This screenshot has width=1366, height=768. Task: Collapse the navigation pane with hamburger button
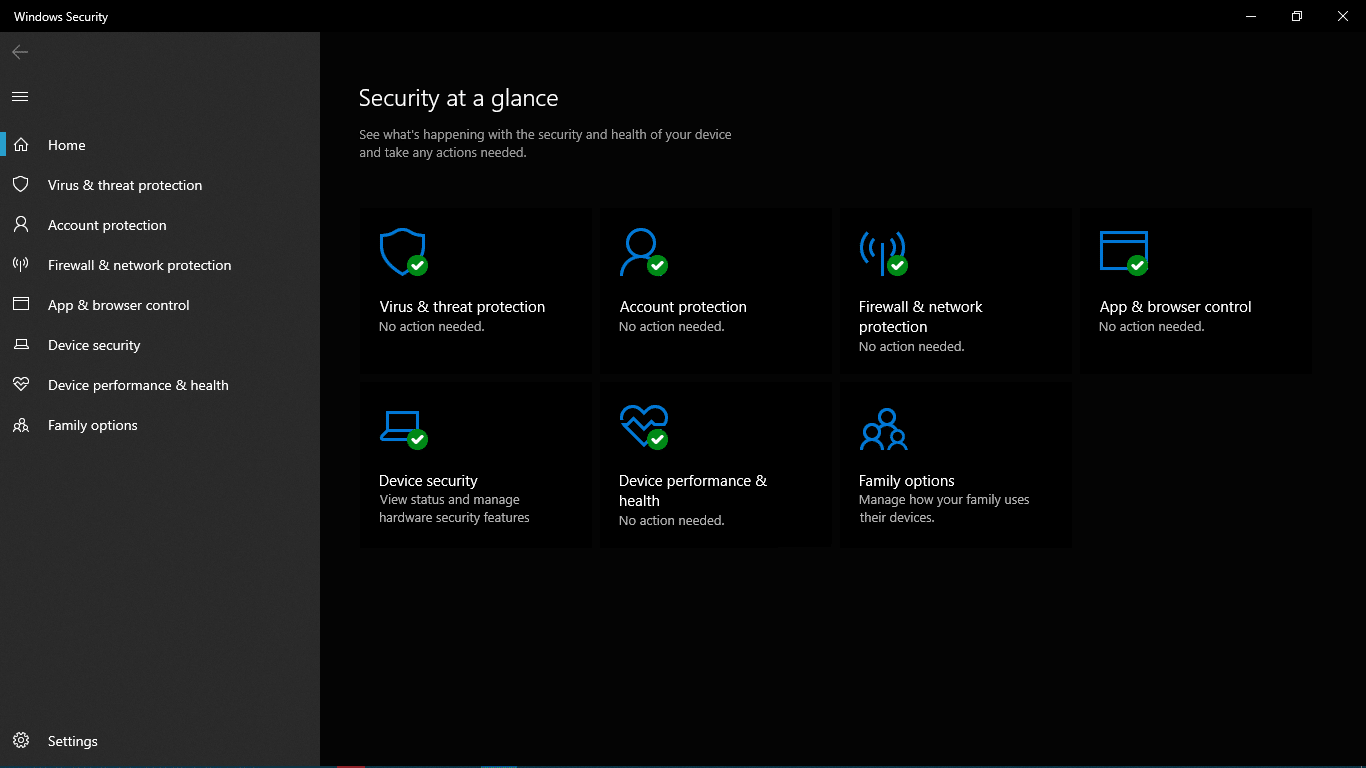coord(20,97)
